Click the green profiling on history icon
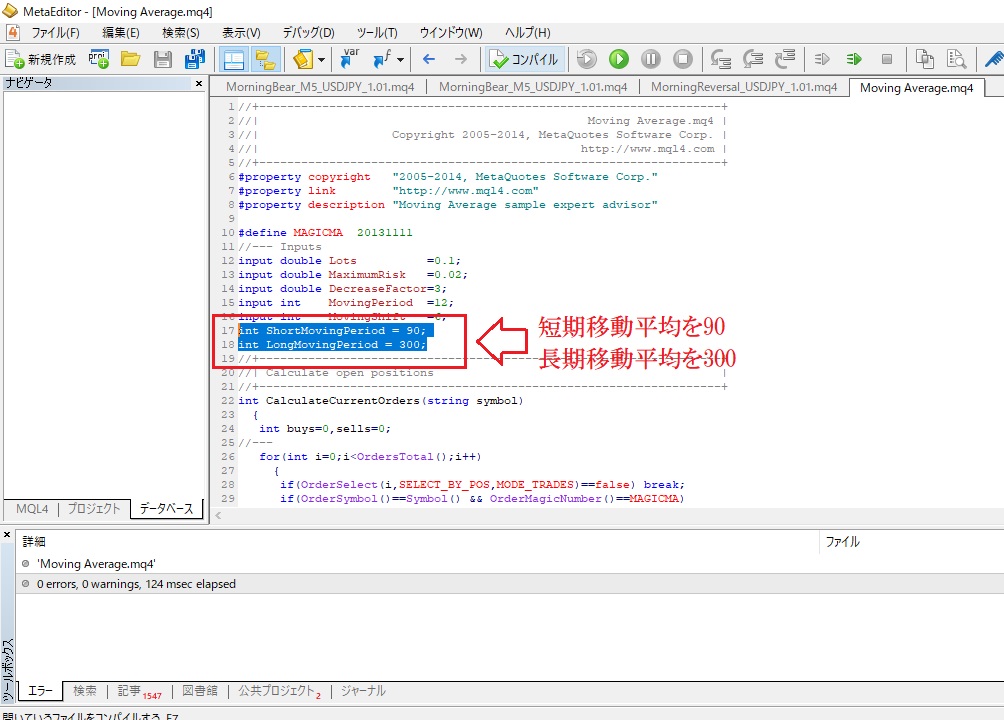Image resolution: width=1004 pixels, height=720 pixels. point(854,60)
